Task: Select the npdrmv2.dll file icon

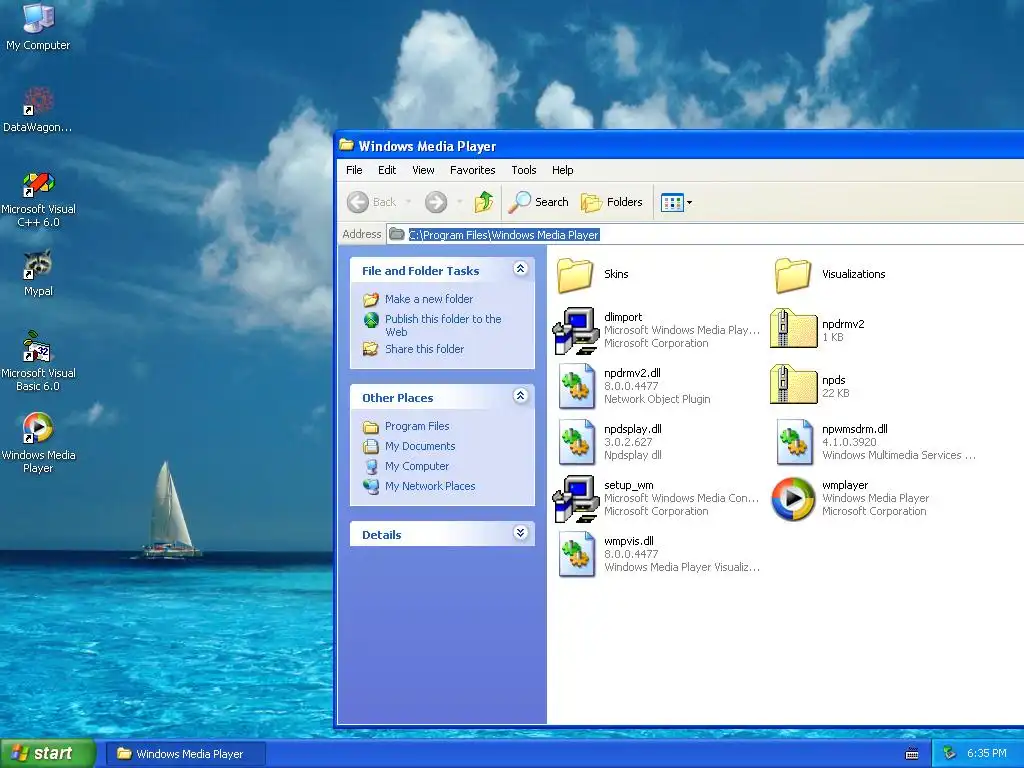Action: [577, 387]
